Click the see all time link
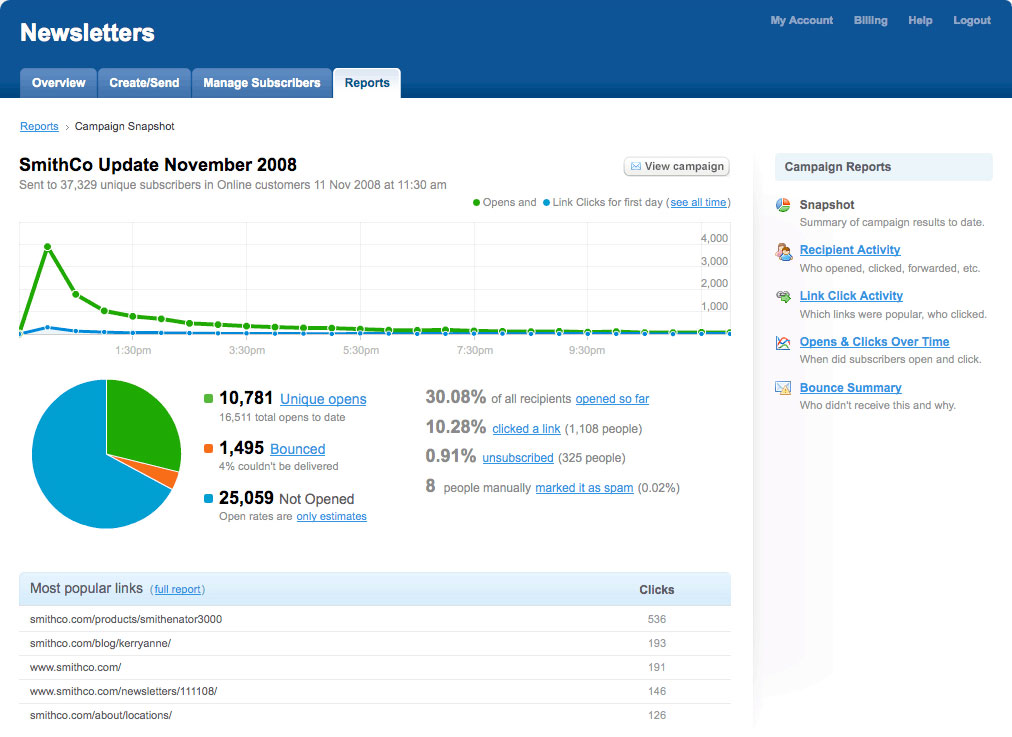 (698, 203)
